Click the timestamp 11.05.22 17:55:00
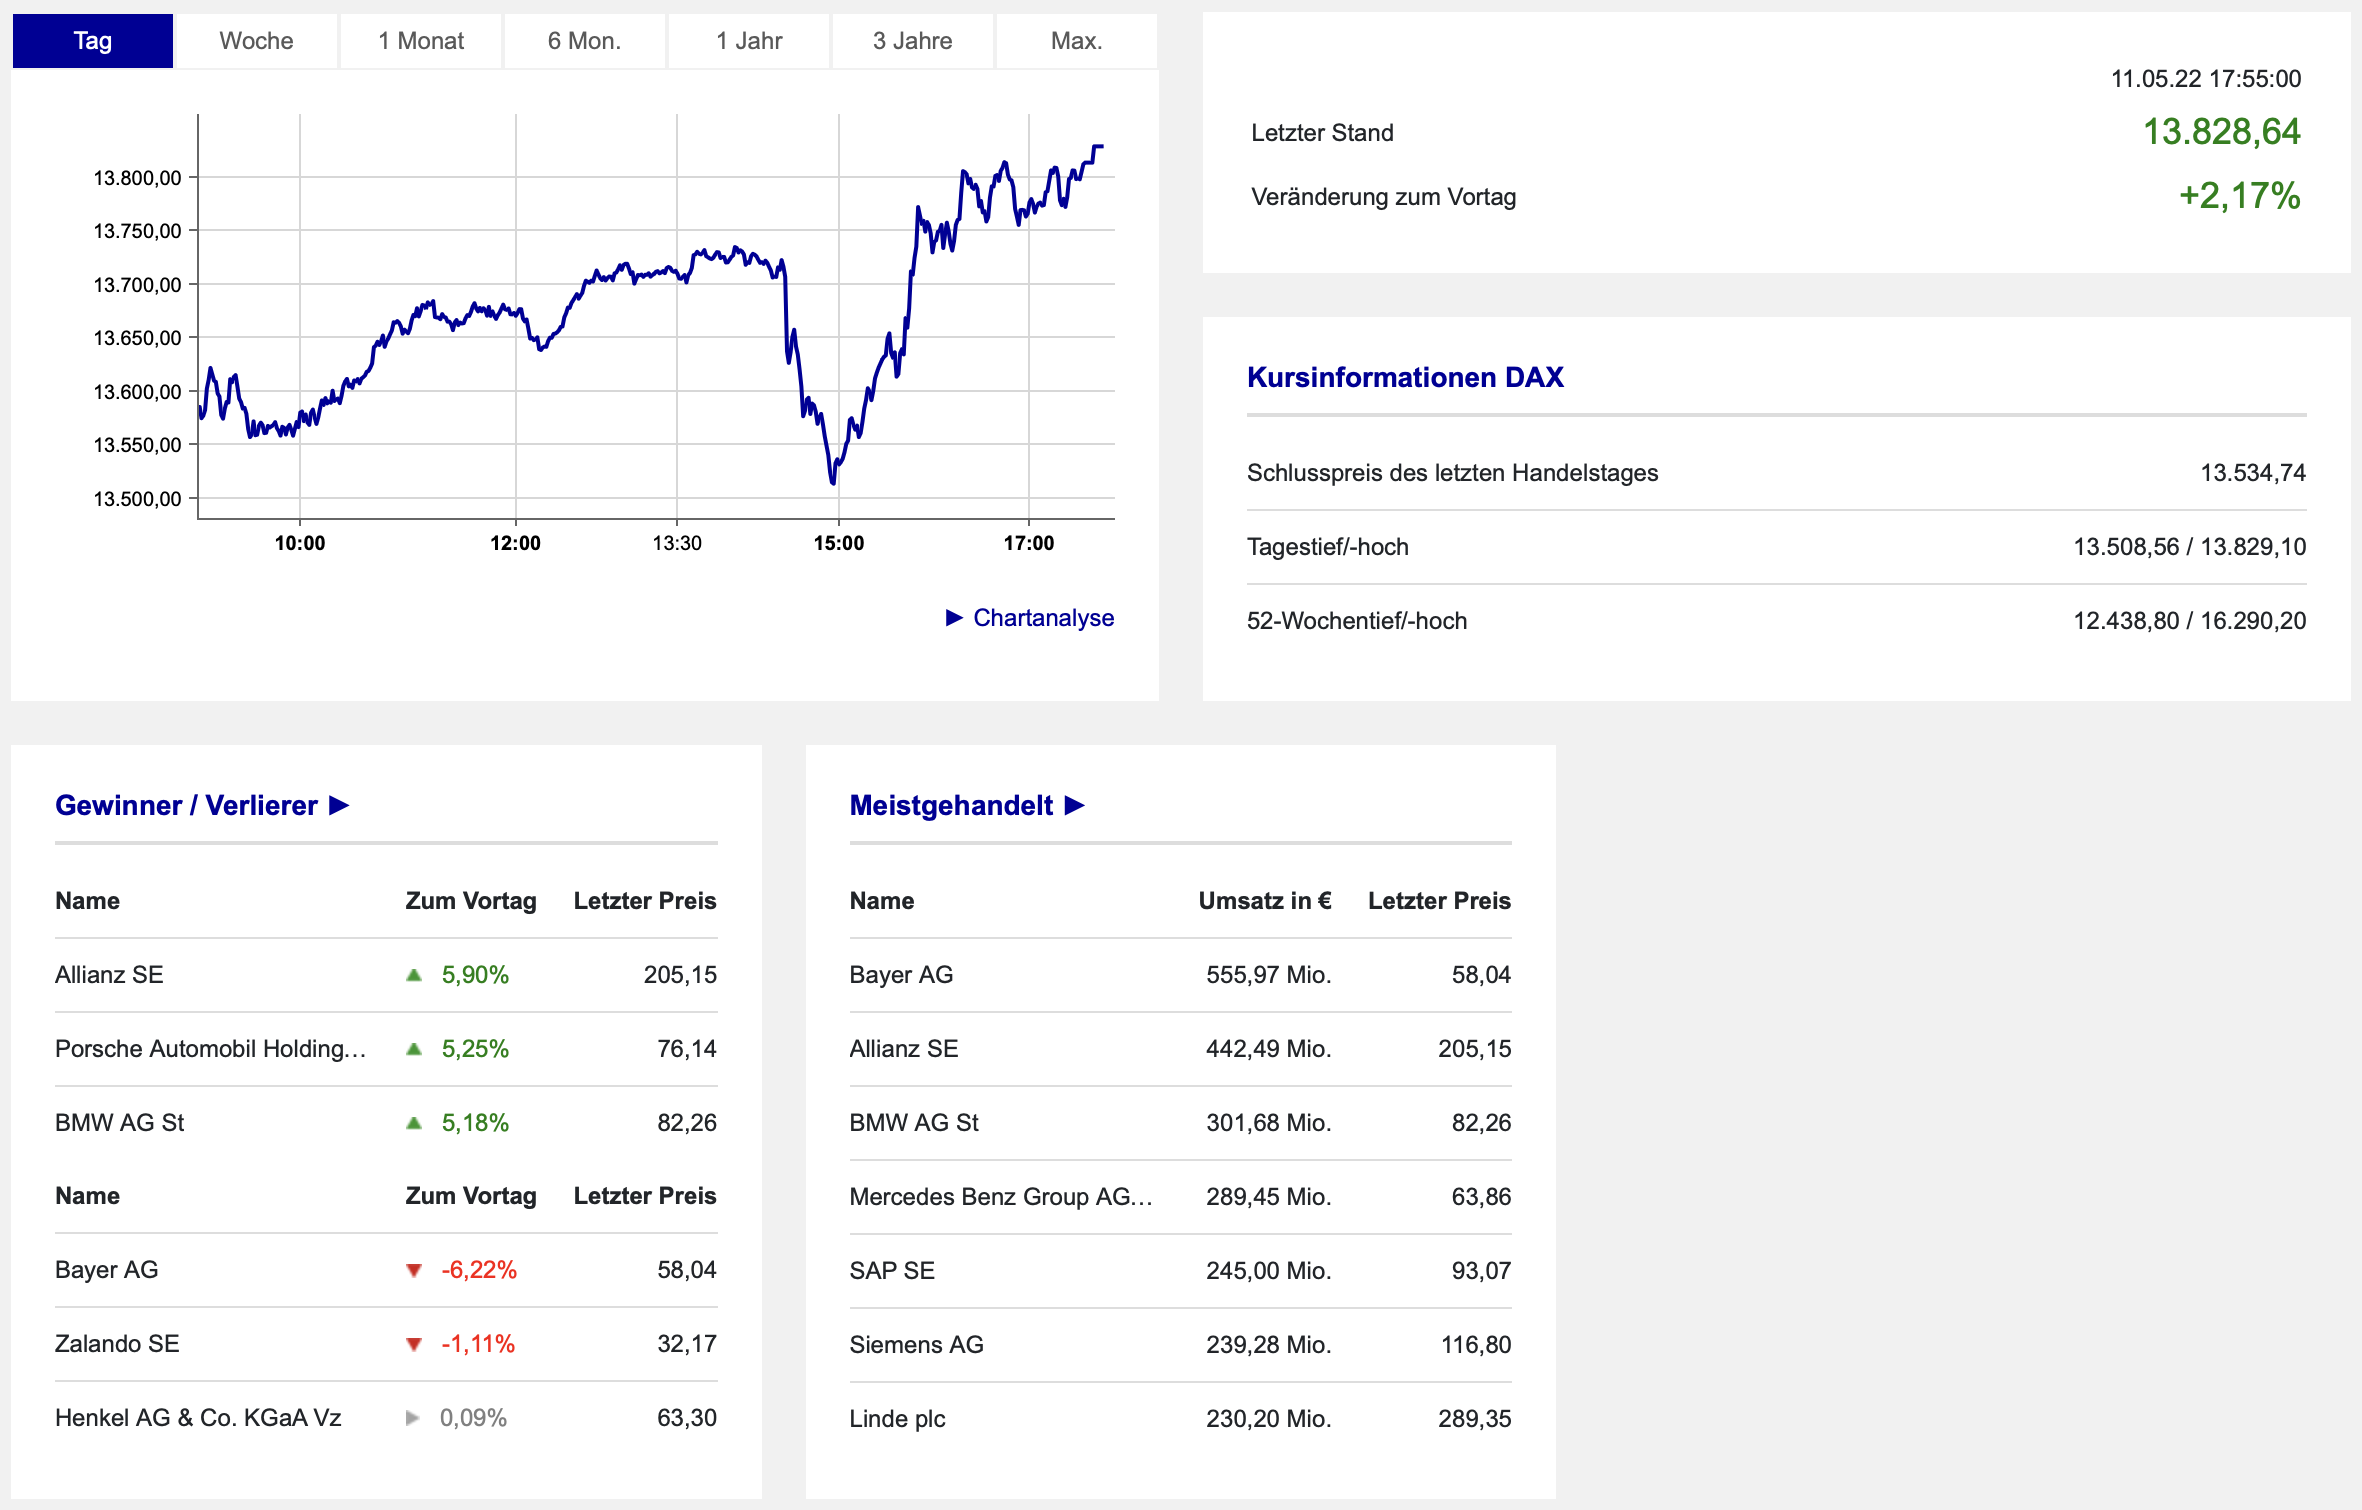 pos(2206,79)
